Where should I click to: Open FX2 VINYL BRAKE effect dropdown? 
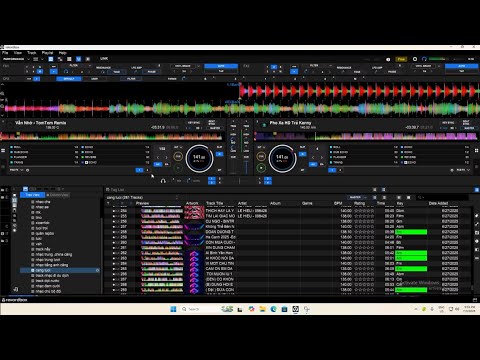(426, 66)
